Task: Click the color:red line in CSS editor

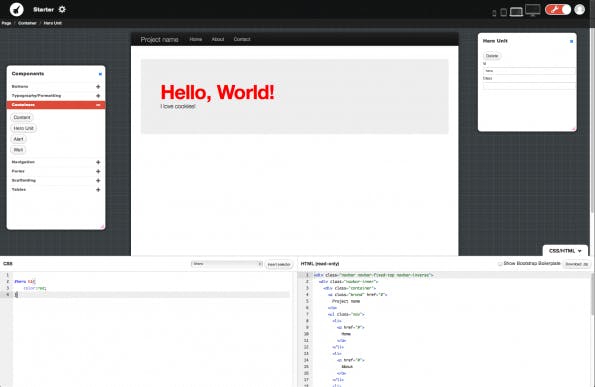Action: [x=35, y=288]
